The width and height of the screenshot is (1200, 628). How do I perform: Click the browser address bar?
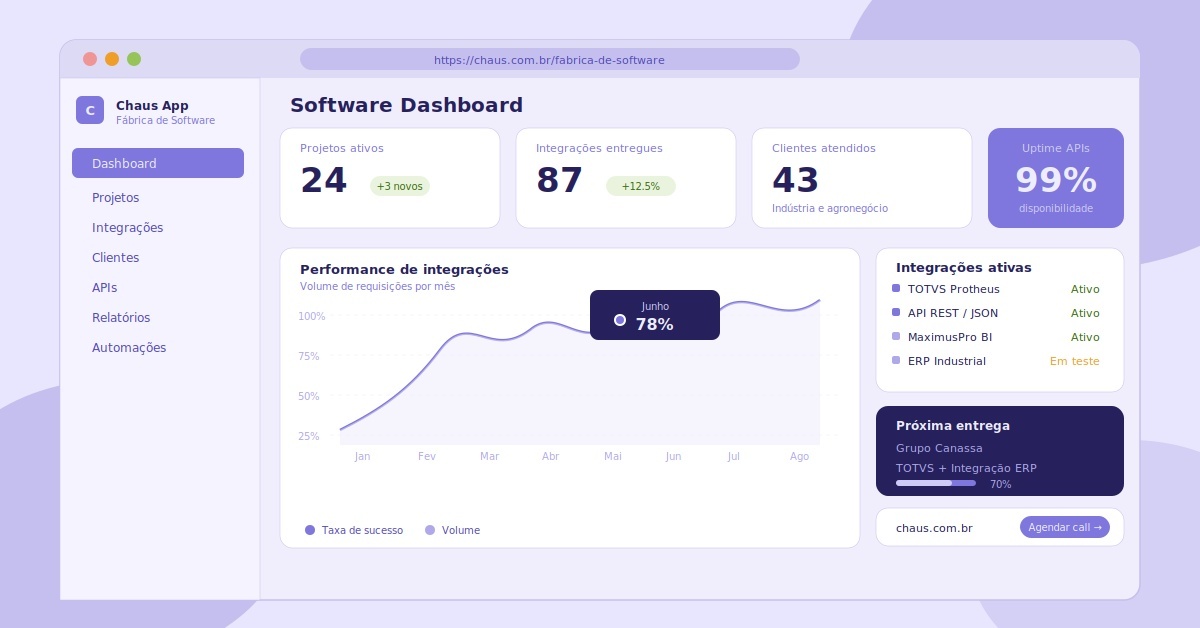click(550, 59)
